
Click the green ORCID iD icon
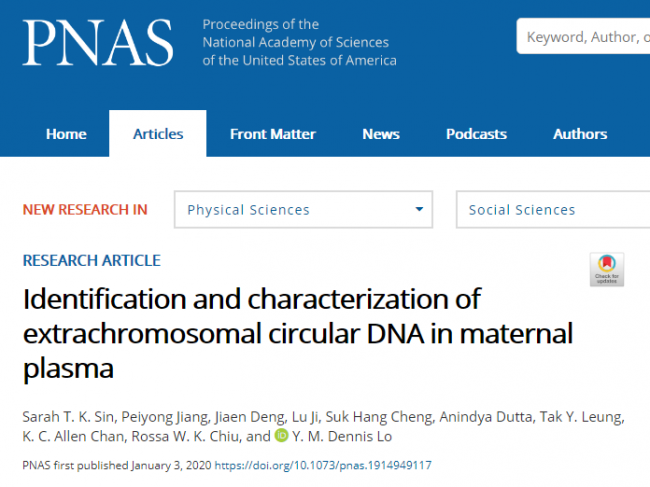[x=281, y=436]
